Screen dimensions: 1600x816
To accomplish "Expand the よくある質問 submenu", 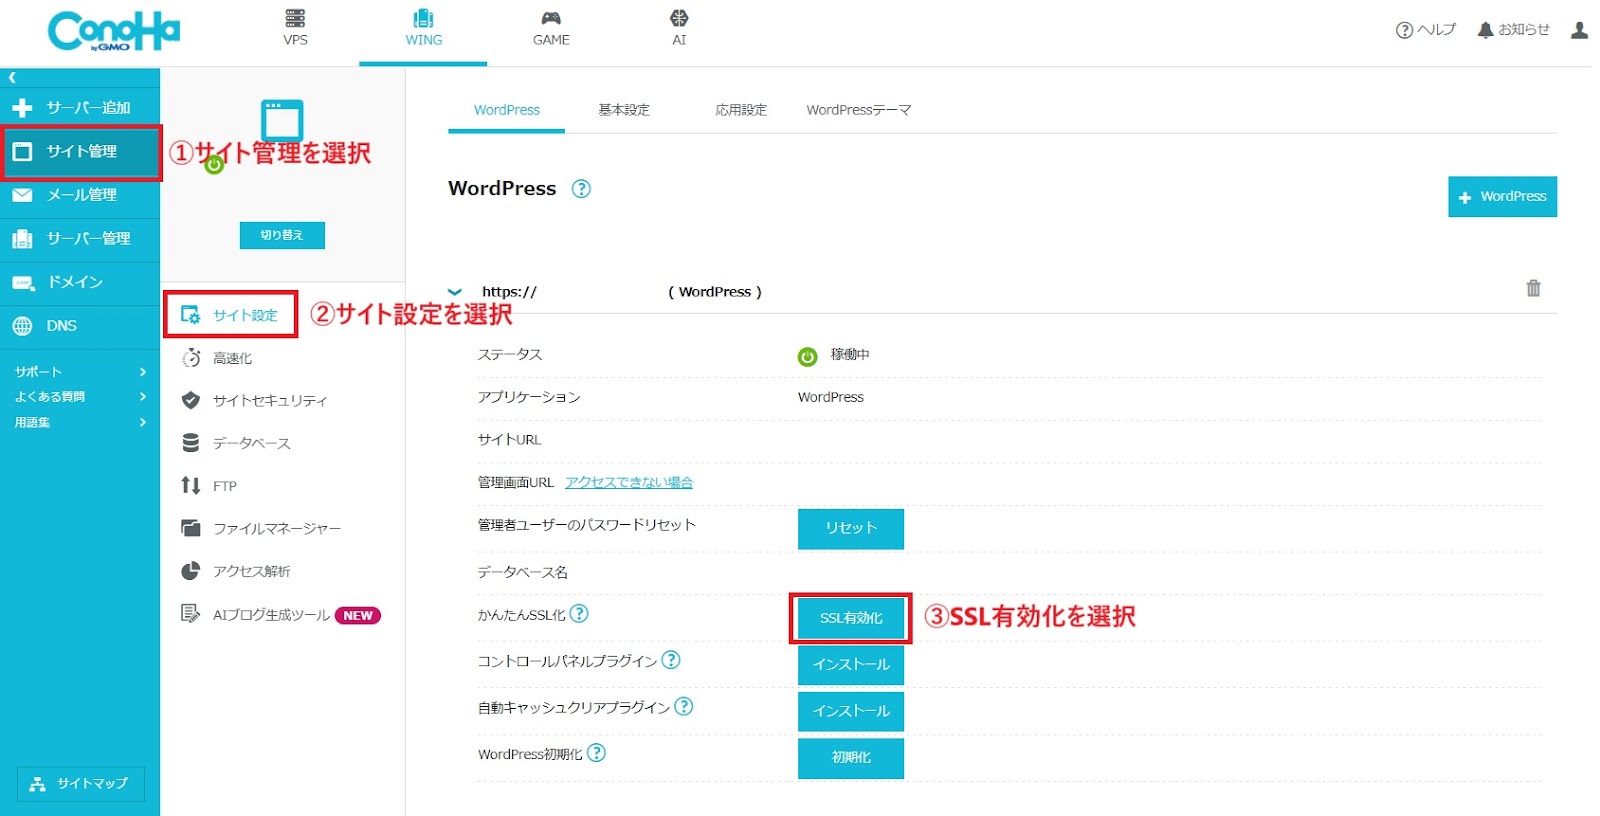I will tap(80, 396).
